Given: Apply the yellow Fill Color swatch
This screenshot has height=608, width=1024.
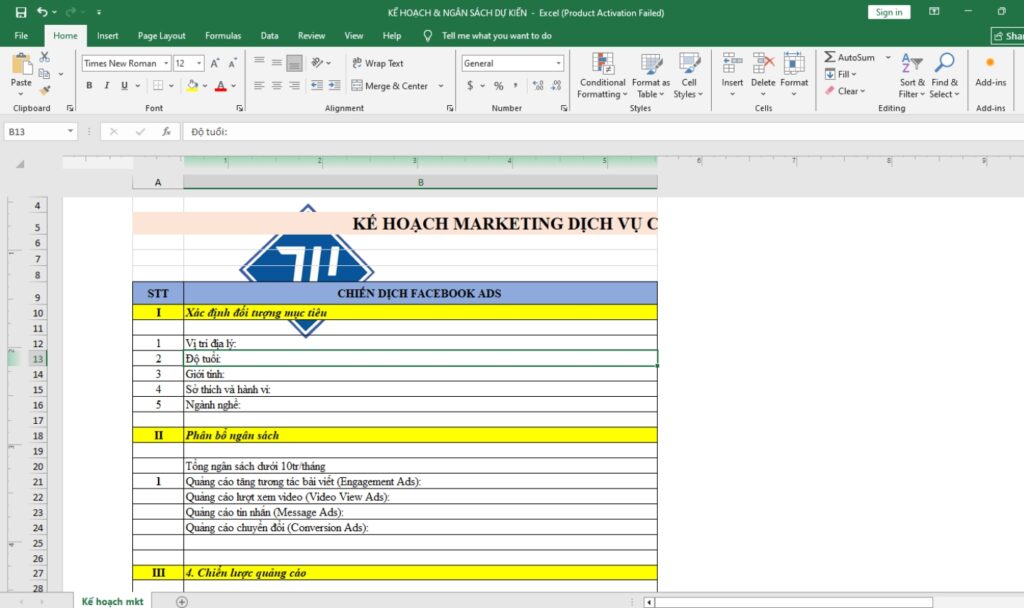Looking at the screenshot, I should (191, 86).
